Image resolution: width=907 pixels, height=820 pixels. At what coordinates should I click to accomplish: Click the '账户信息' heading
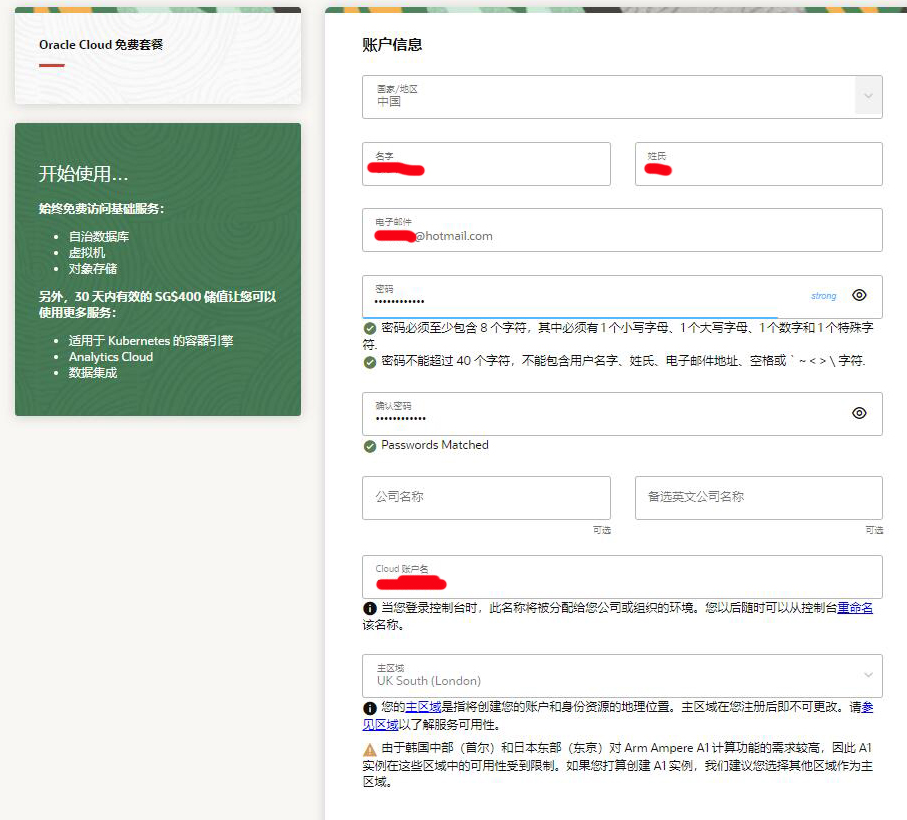tap(392, 45)
